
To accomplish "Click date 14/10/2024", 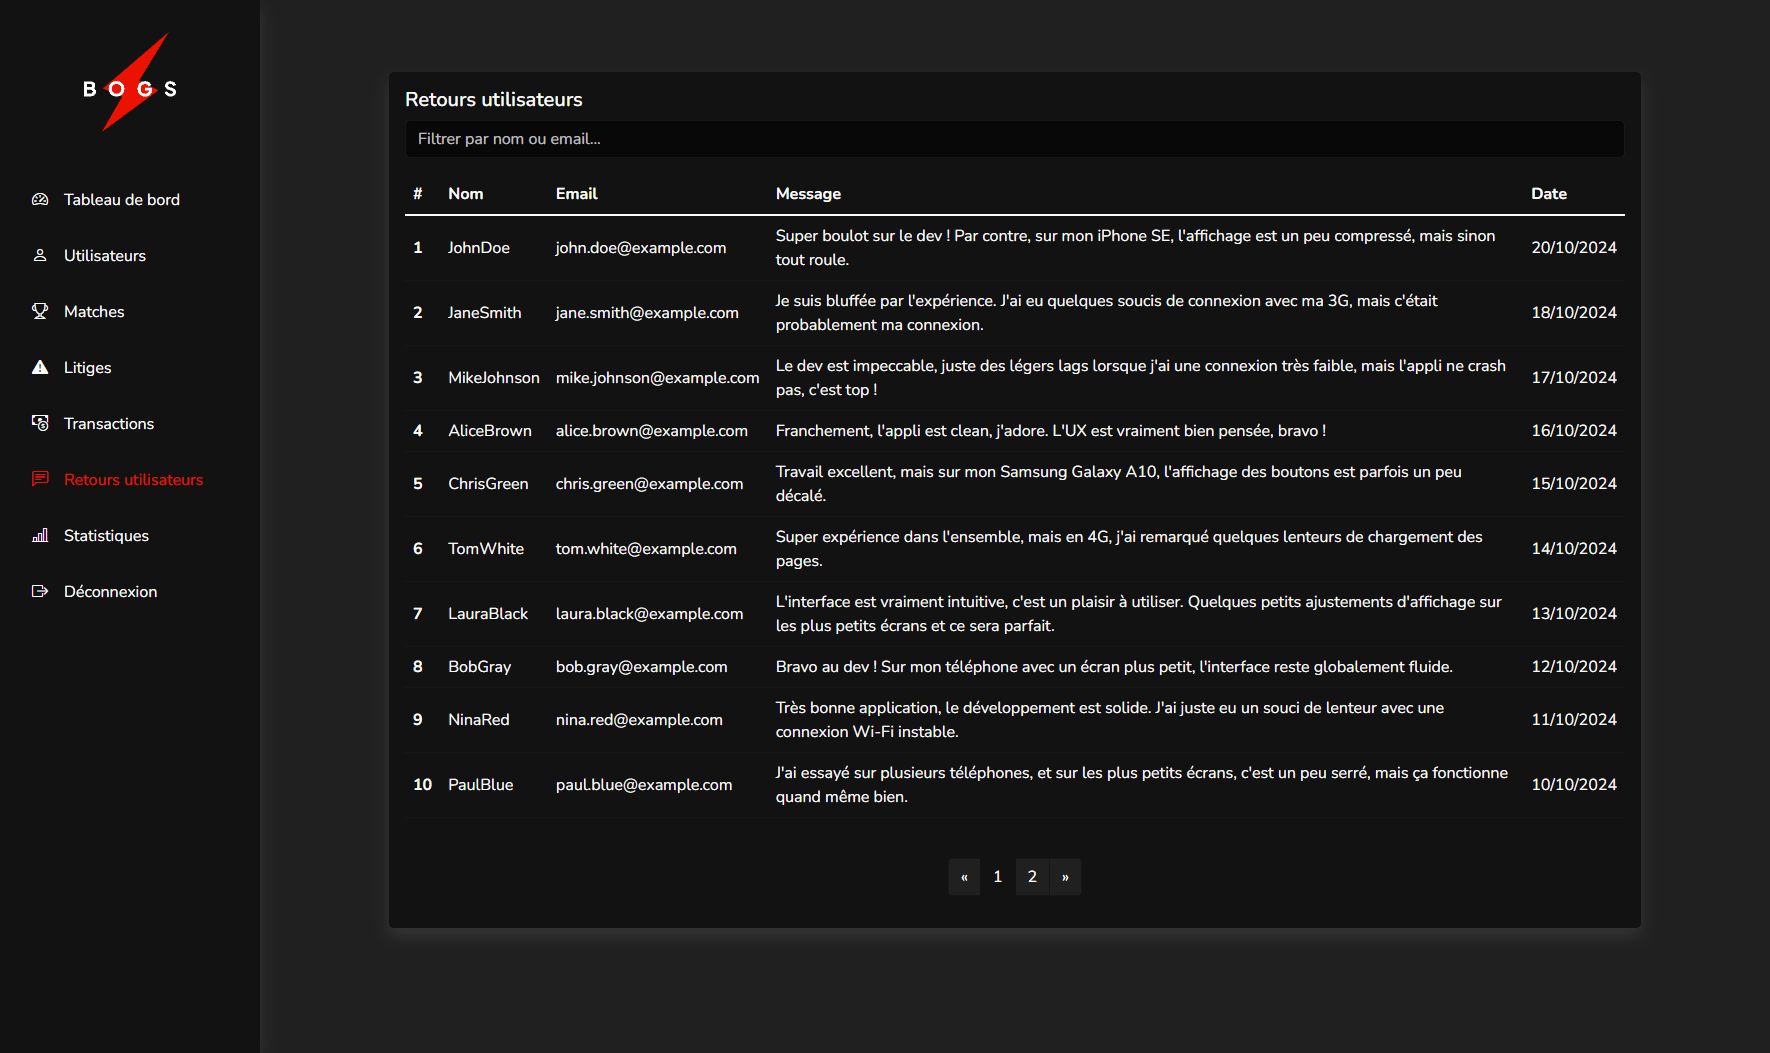I will pyautogui.click(x=1574, y=549).
